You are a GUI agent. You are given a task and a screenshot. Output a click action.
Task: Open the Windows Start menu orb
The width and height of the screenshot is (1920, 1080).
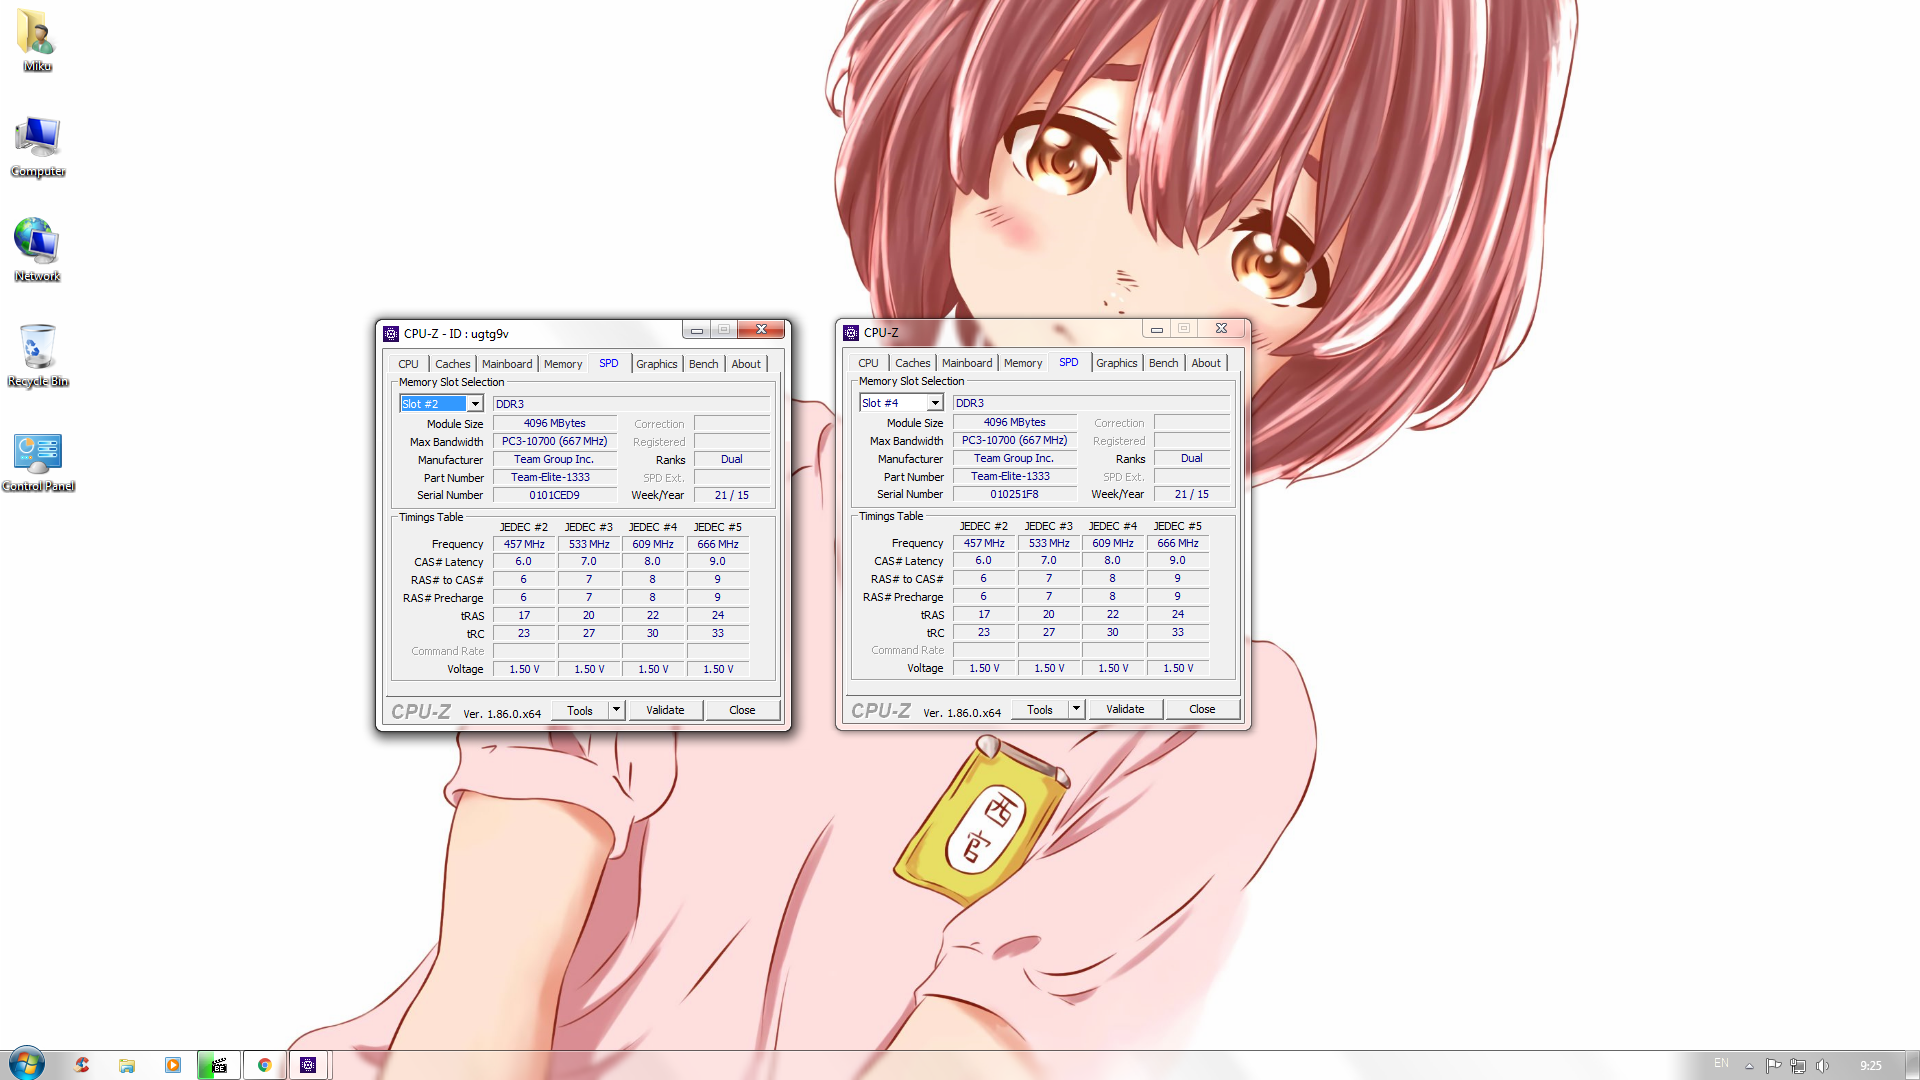click(27, 1064)
